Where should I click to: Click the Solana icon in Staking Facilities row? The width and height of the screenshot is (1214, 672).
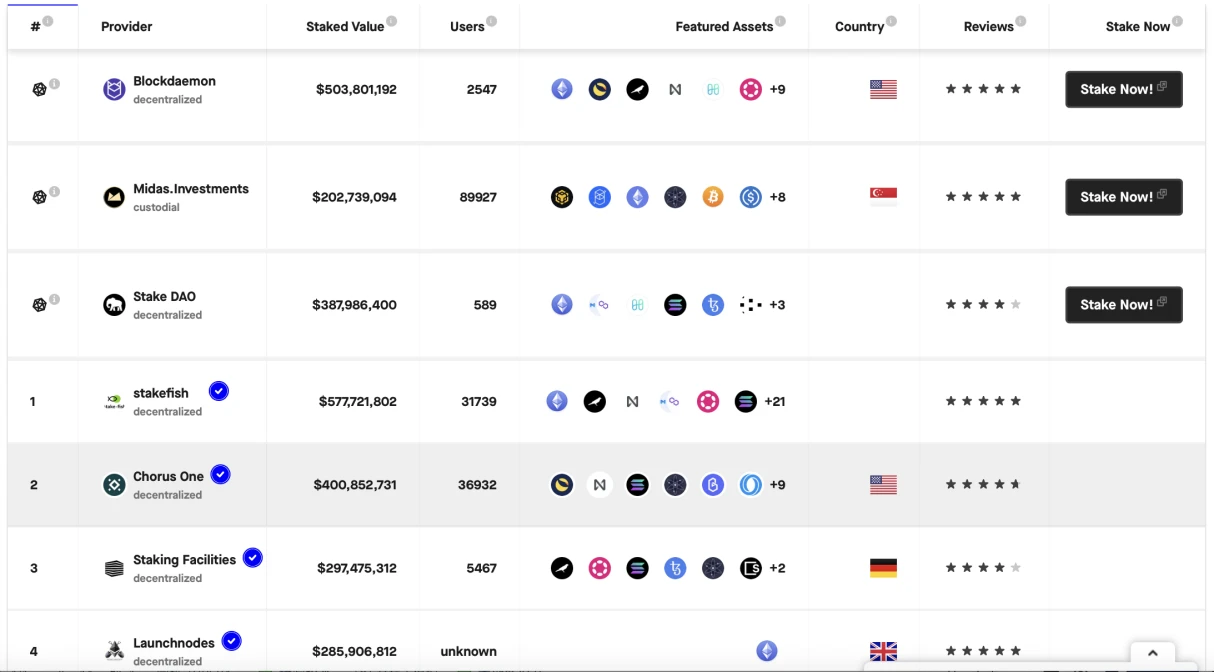point(637,568)
